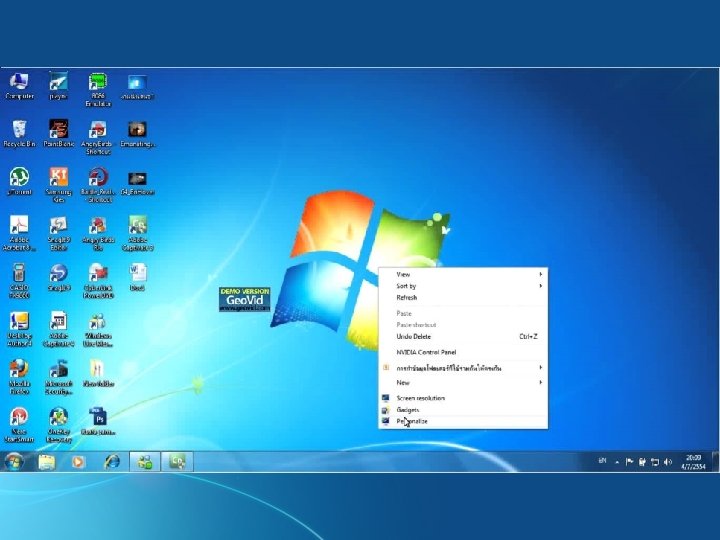Select Personalize from context menu

coord(412,421)
